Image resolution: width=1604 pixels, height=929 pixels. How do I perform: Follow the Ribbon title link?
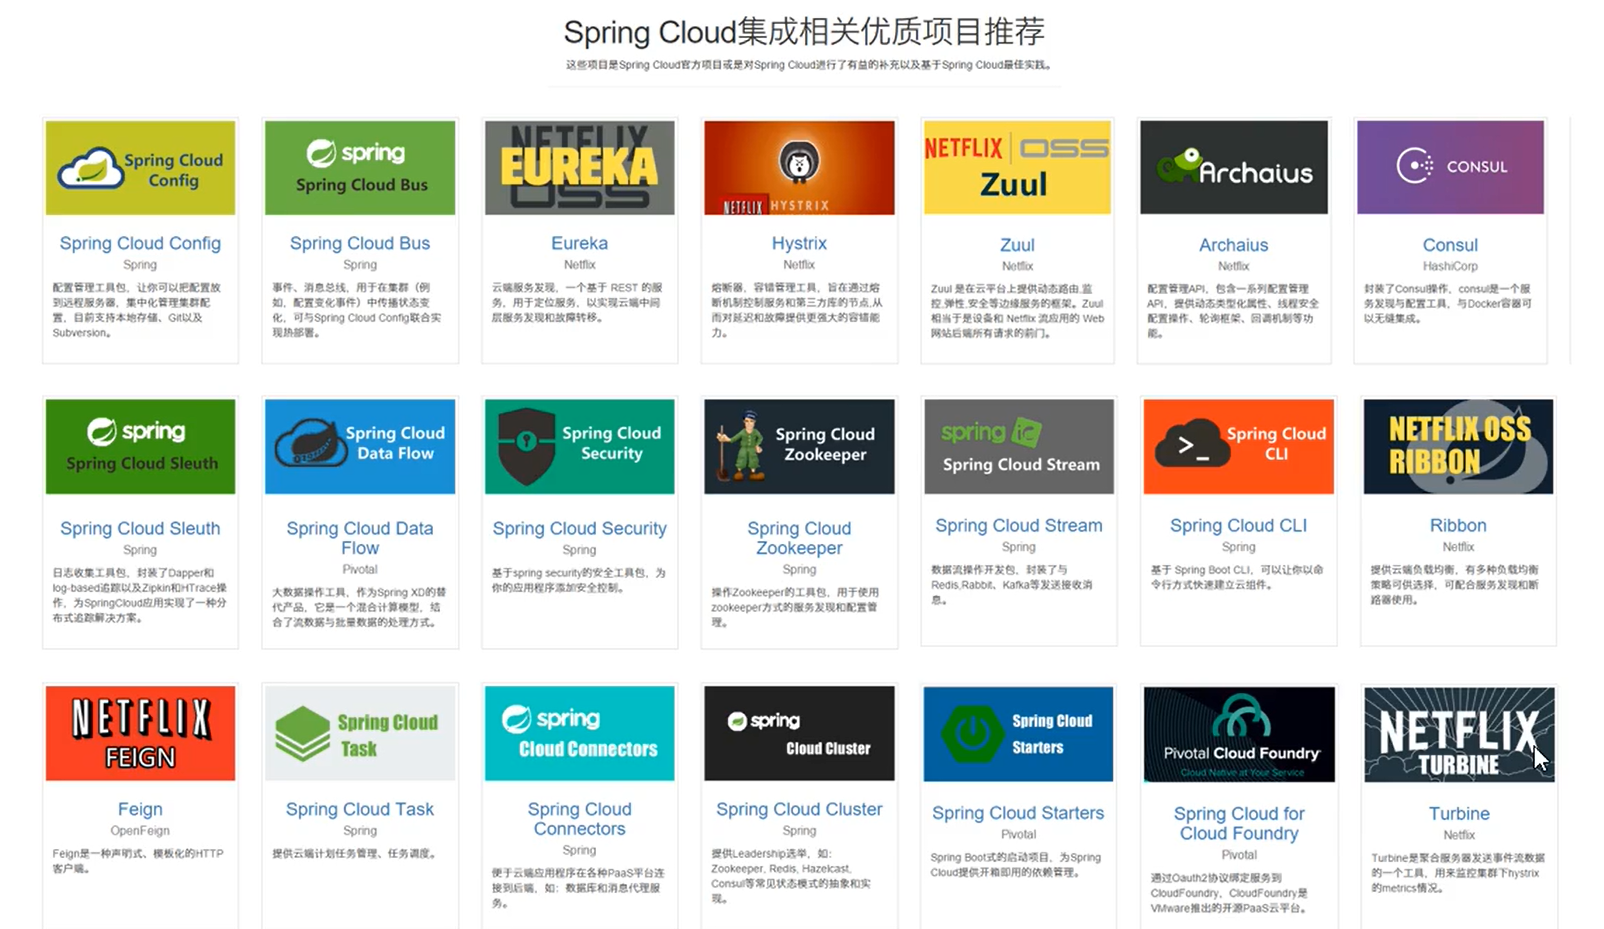tap(1458, 525)
